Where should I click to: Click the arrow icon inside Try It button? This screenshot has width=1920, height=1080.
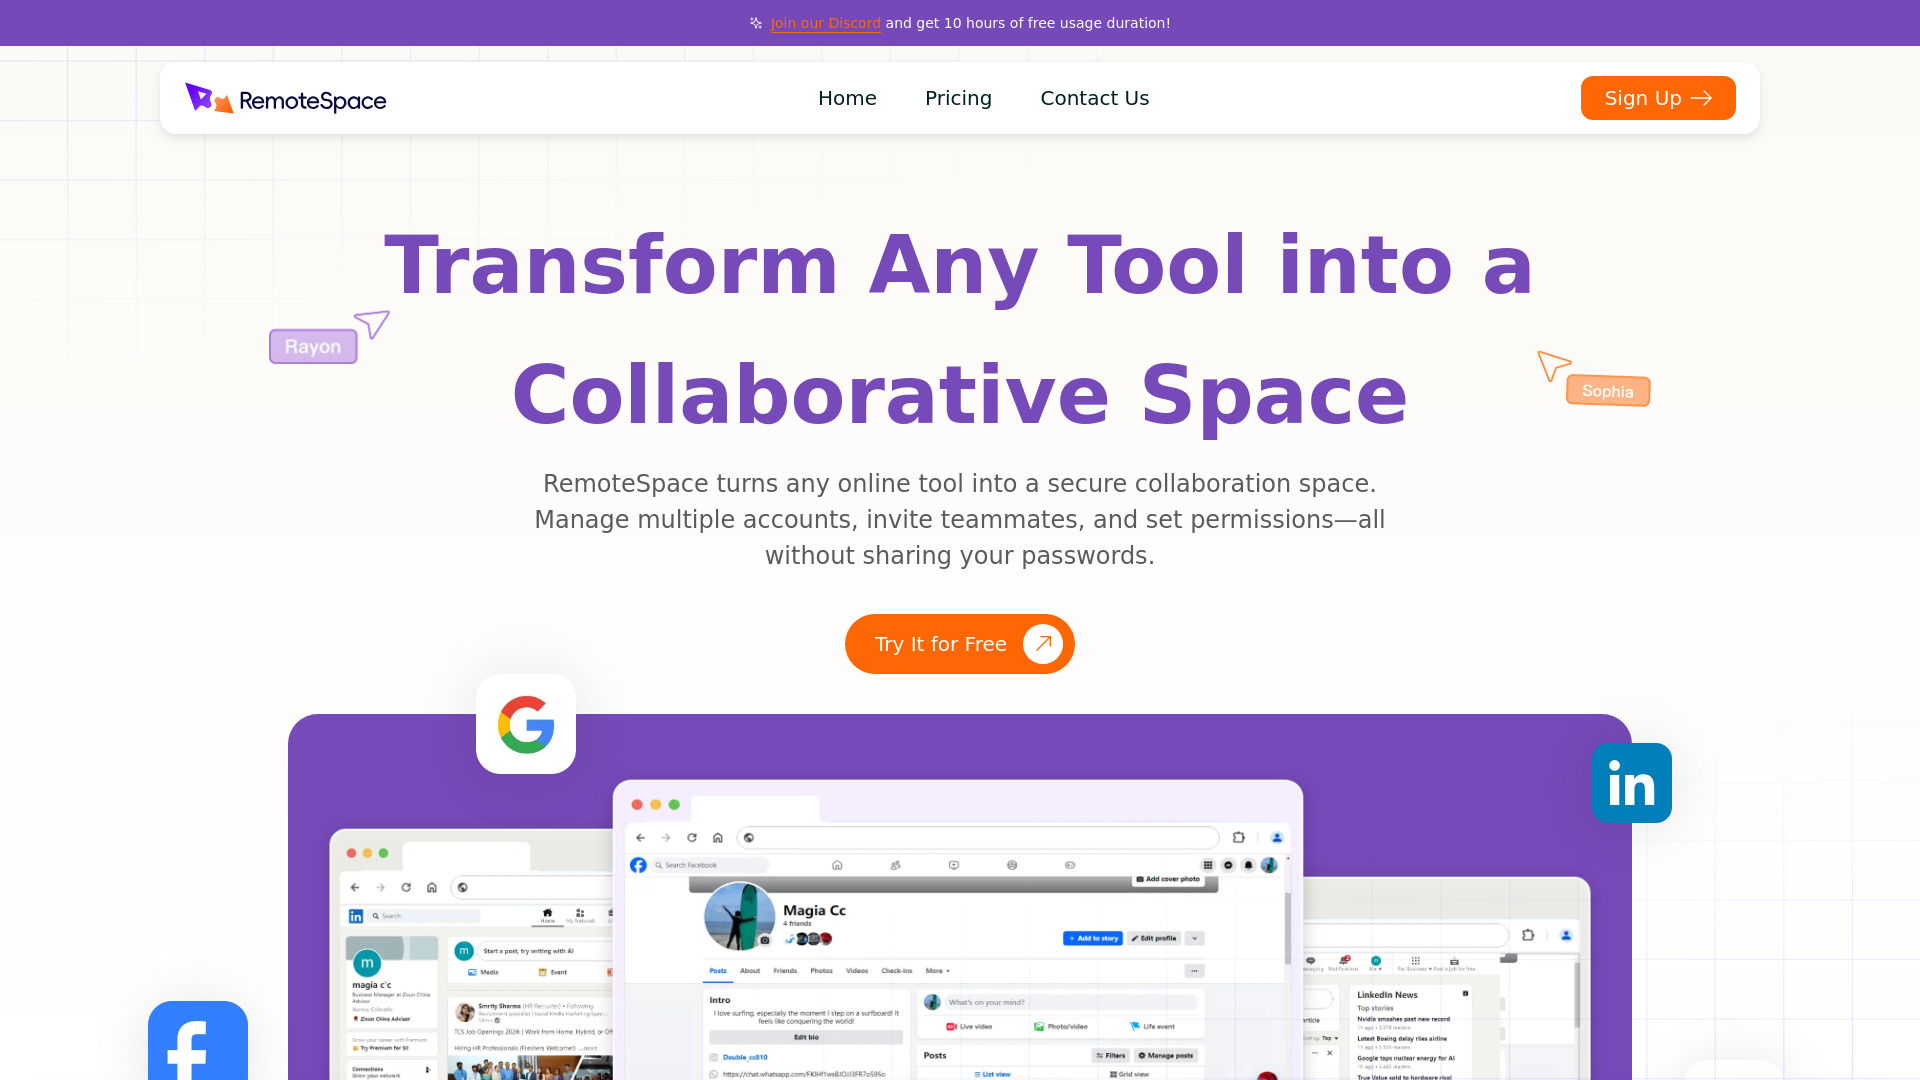pyautogui.click(x=1042, y=644)
